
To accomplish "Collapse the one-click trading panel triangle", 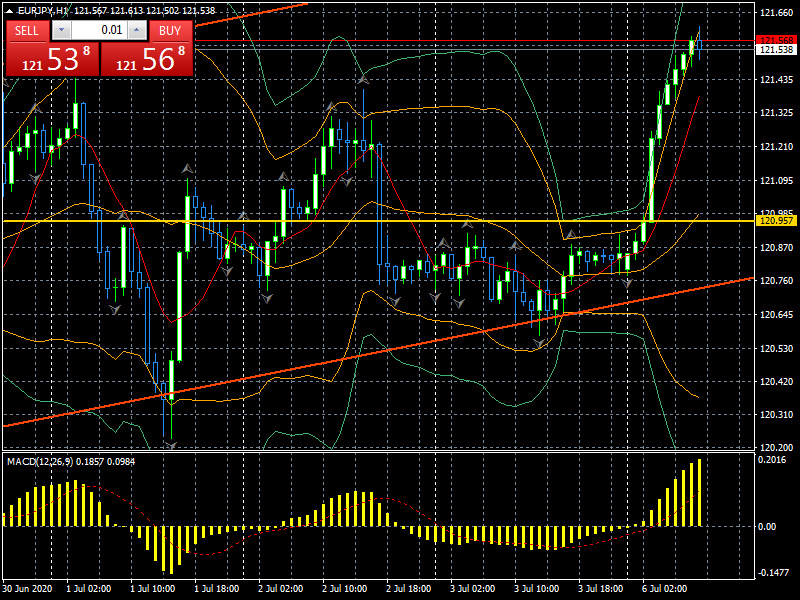I will click(x=9, y=11).
